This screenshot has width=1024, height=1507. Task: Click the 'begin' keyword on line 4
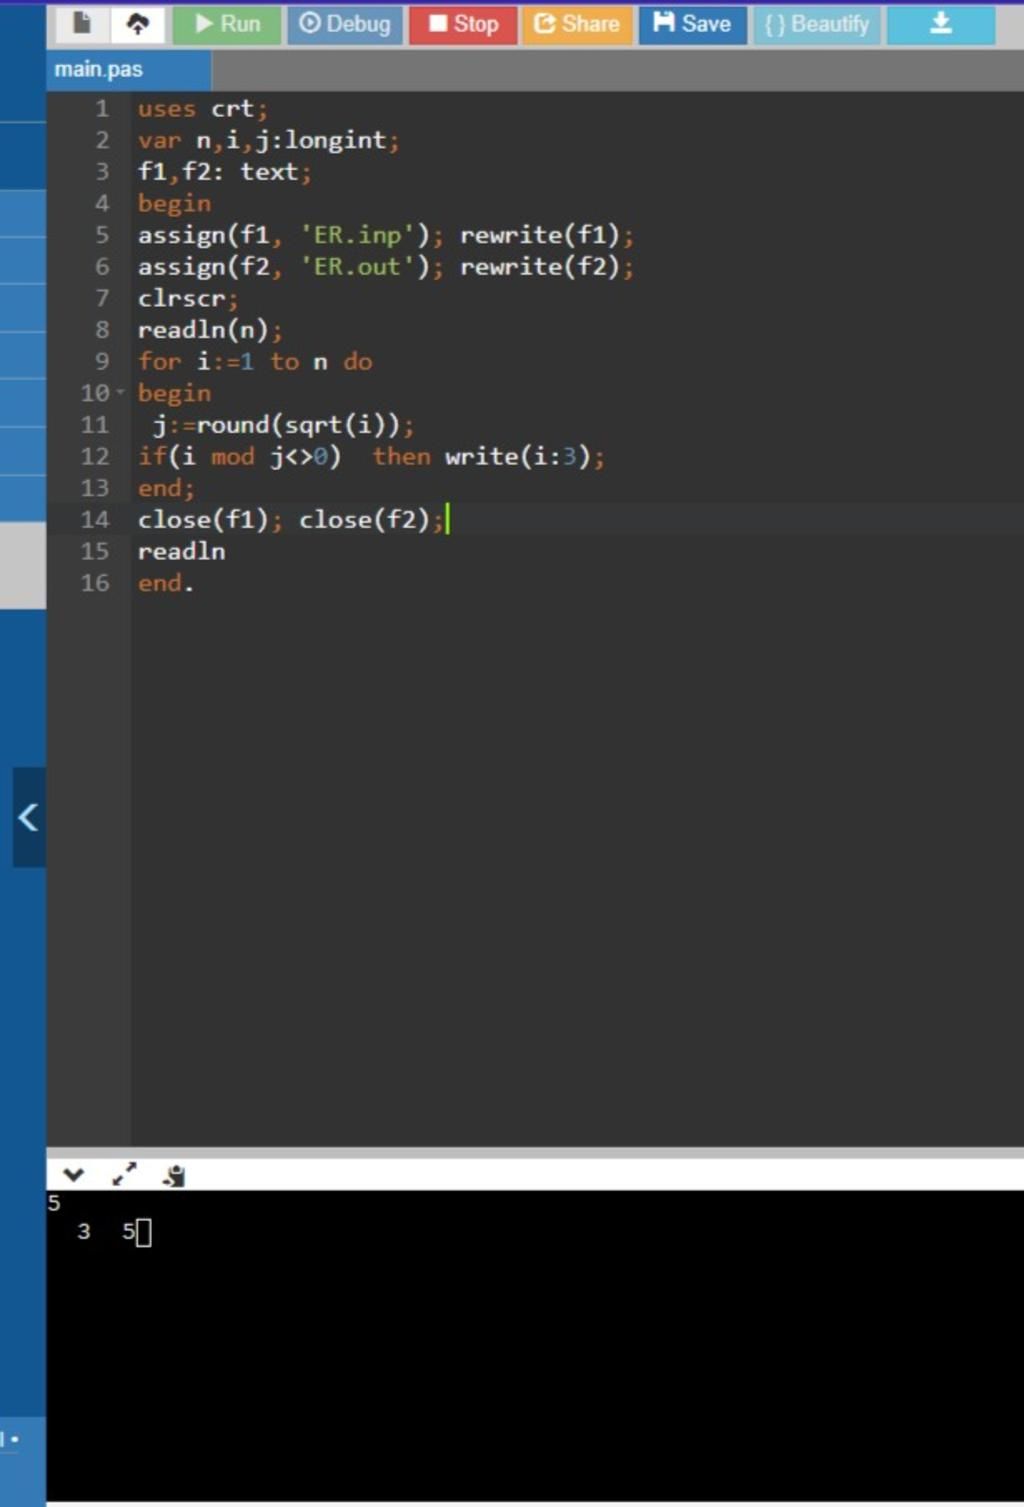(x=174, y=203)
